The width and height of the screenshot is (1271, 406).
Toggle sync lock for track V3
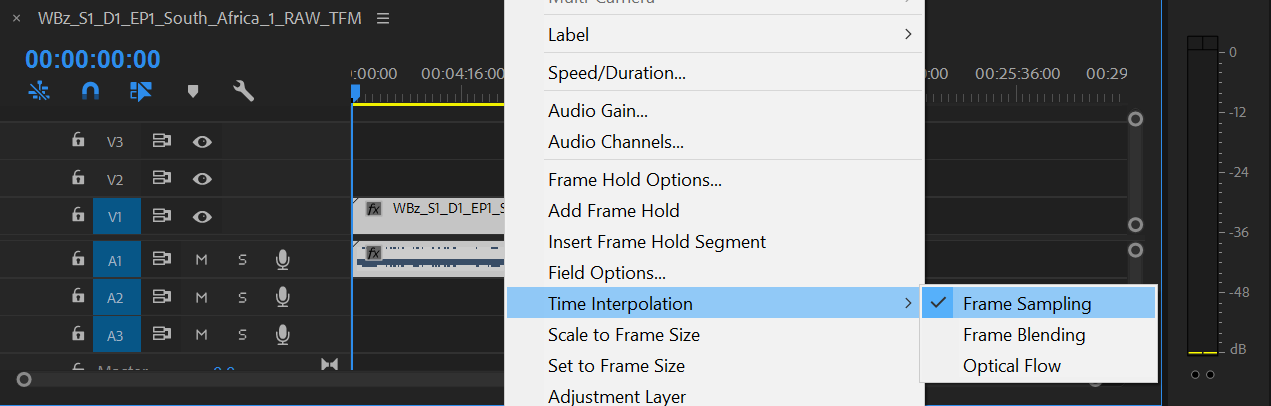pos(161,142)
